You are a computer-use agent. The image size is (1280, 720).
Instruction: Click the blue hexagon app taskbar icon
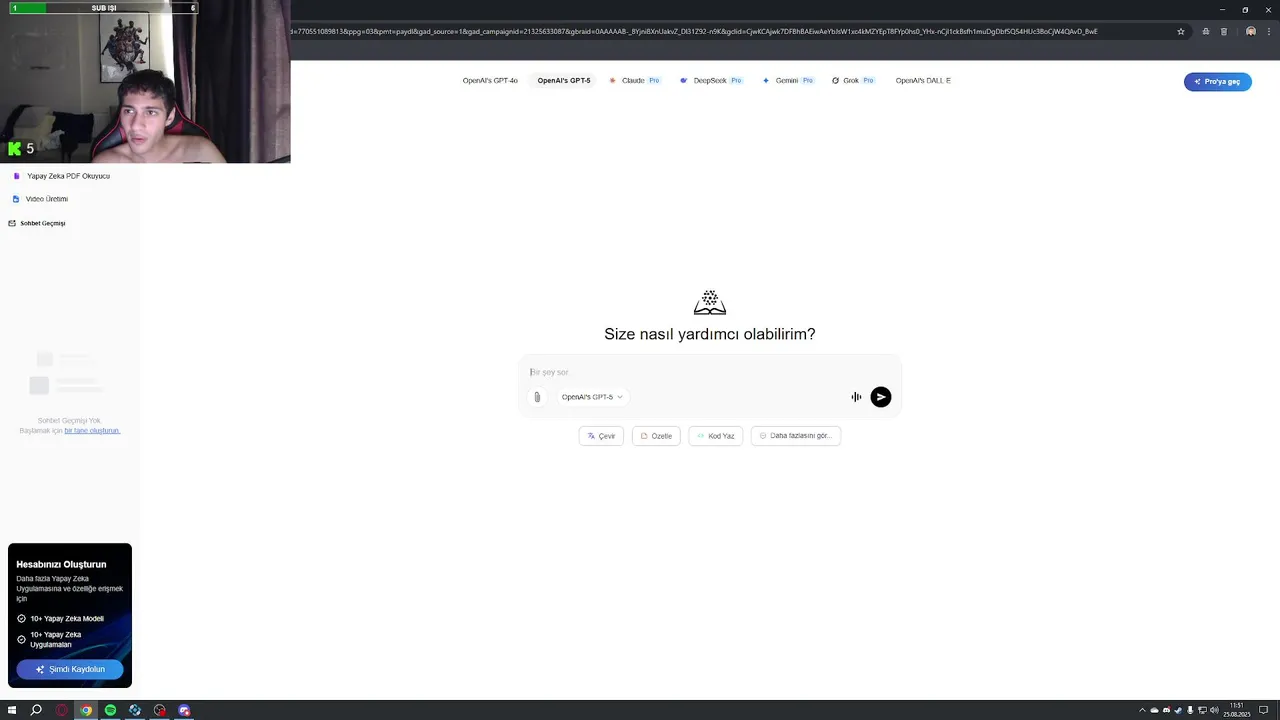135,710
